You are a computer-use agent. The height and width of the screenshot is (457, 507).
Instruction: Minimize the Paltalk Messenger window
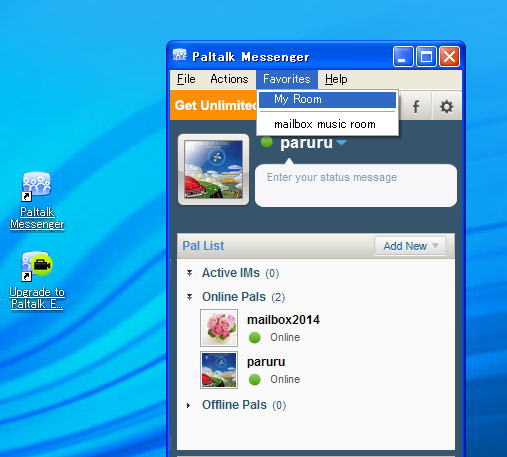tap(403, 56)
